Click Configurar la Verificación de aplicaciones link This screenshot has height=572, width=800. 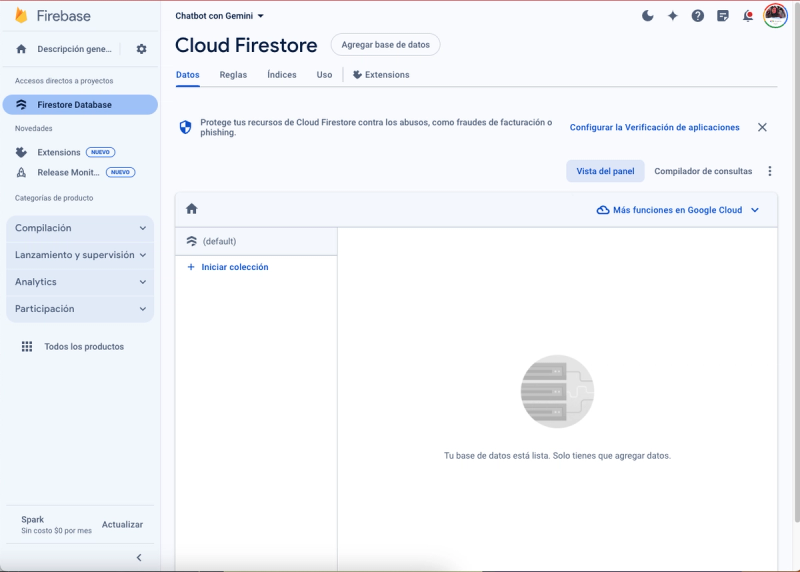coord(654,127)
